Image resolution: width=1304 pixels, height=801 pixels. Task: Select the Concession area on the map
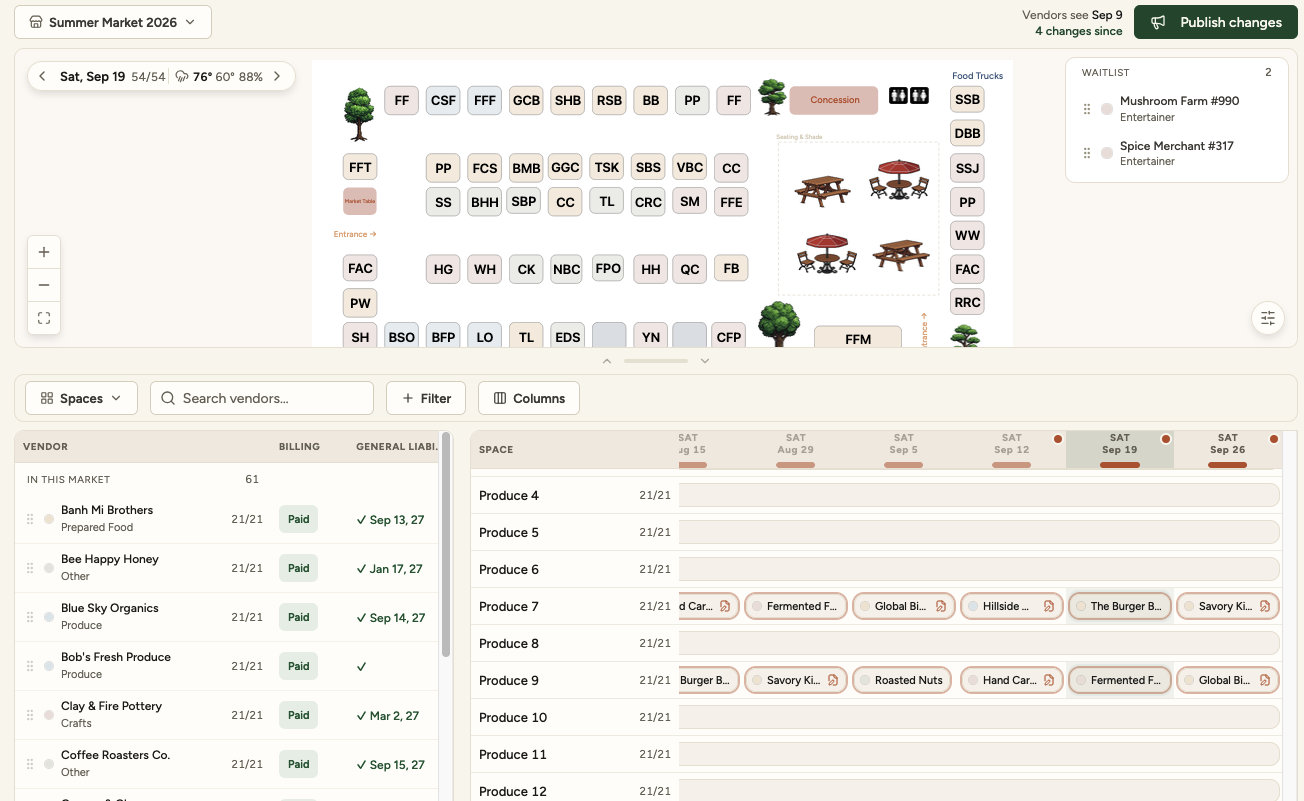click(x=834, y=100)
